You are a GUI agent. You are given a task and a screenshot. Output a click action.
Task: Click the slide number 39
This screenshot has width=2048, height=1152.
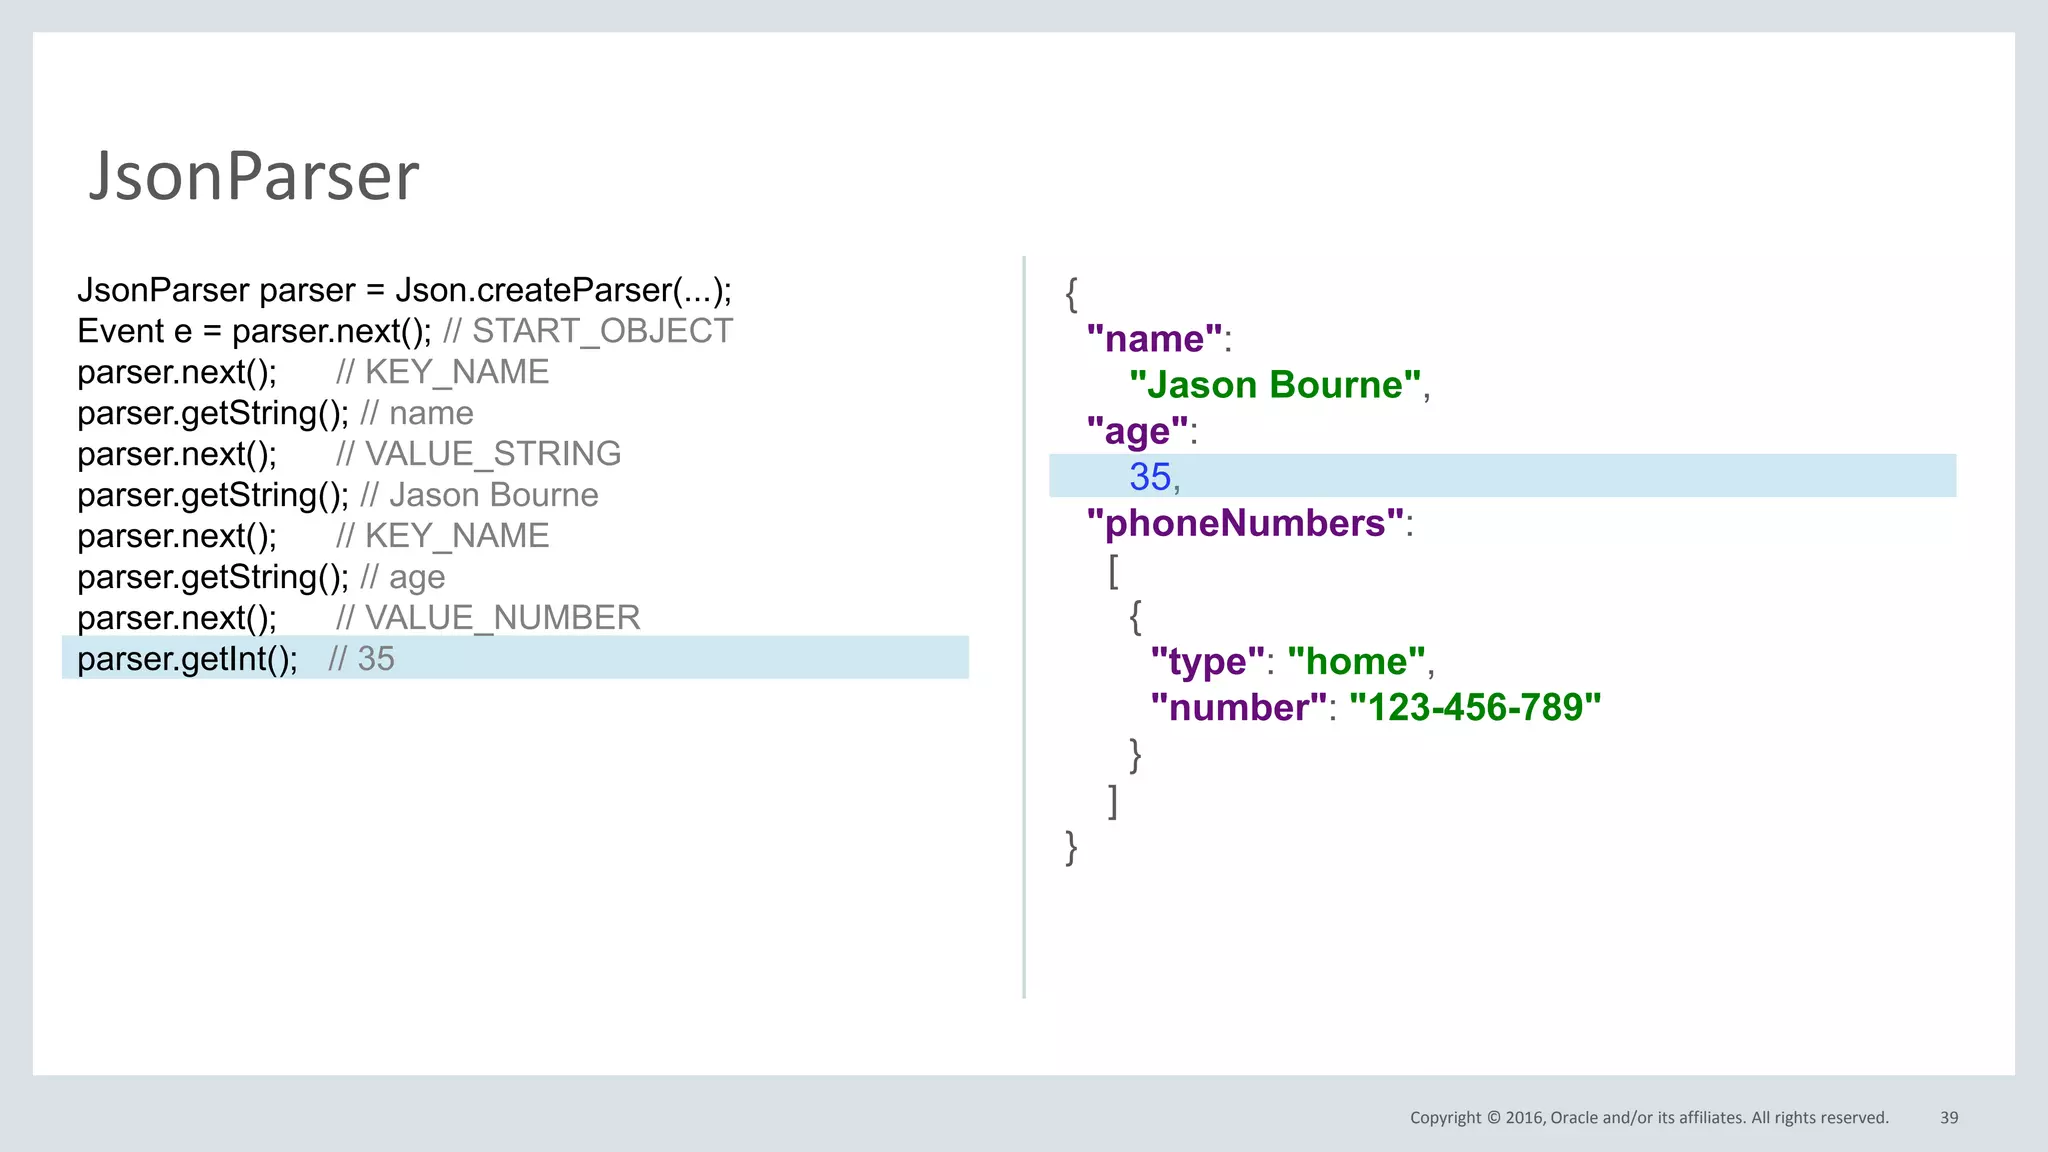coord(1949,1118)
